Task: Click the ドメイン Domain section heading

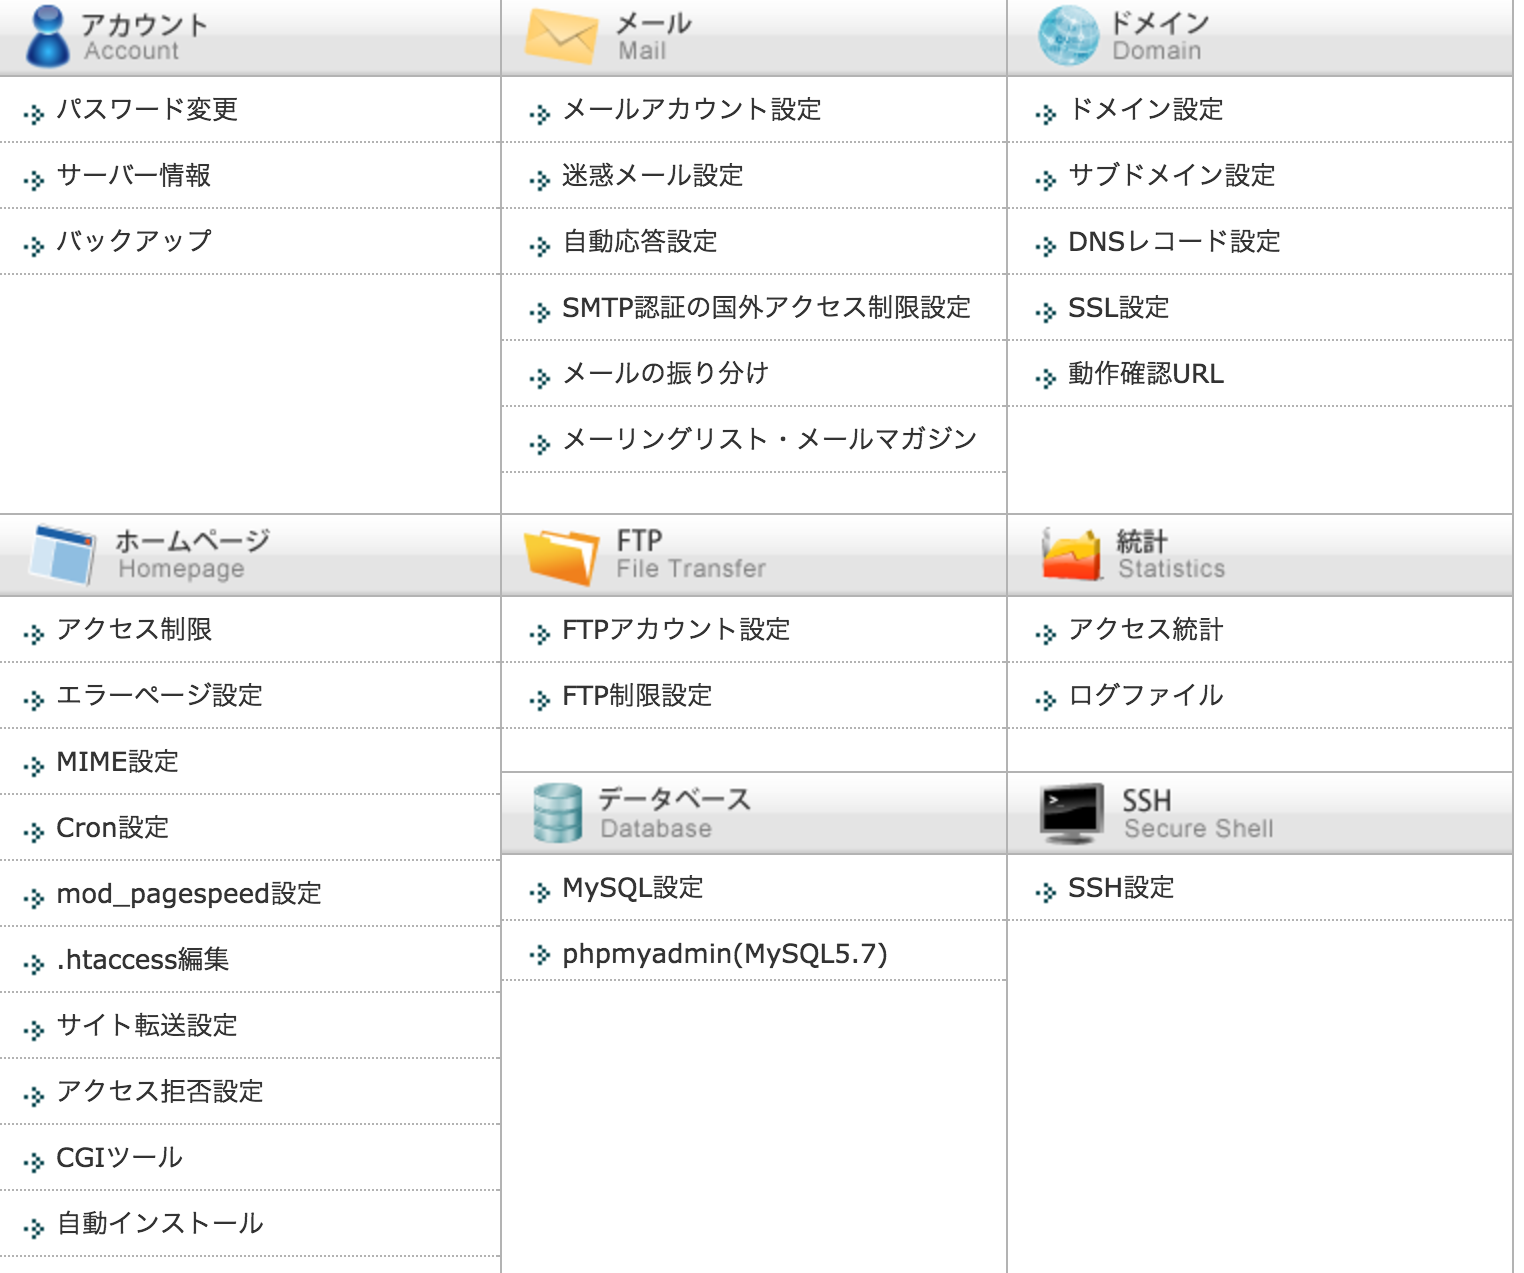Action: click(x=1160, y=36)
